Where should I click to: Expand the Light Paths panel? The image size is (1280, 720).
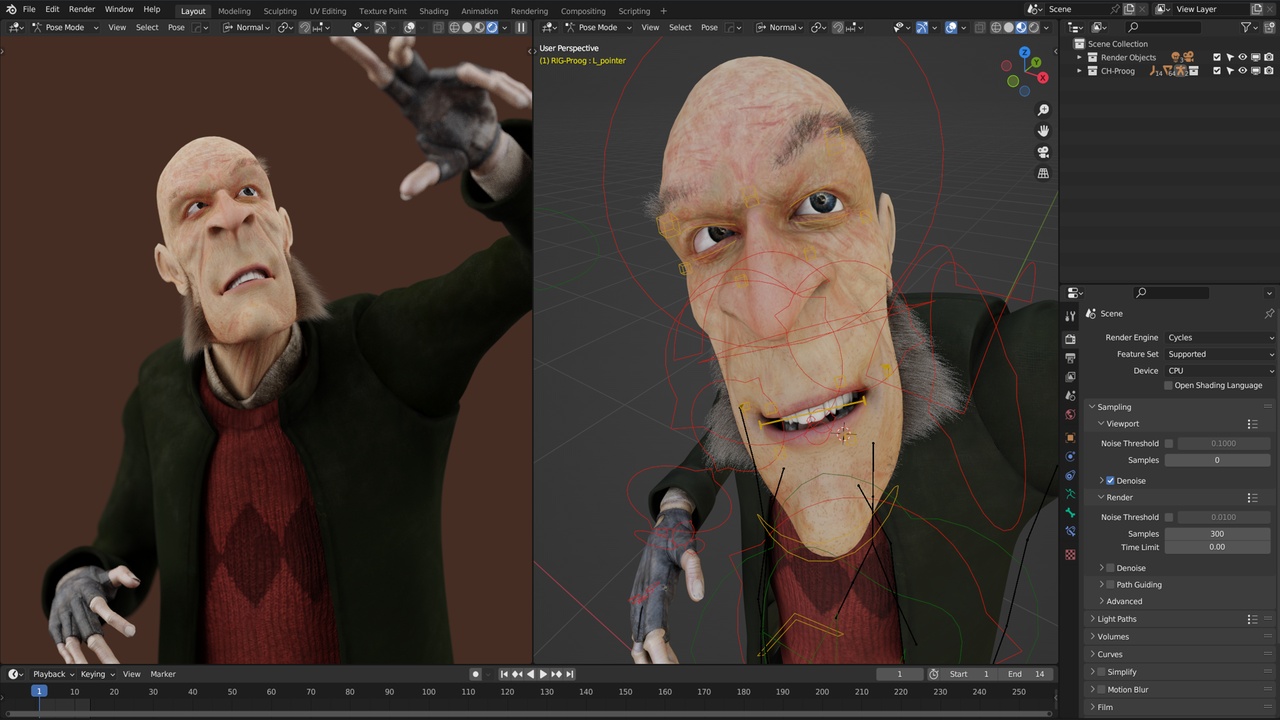1116,619
